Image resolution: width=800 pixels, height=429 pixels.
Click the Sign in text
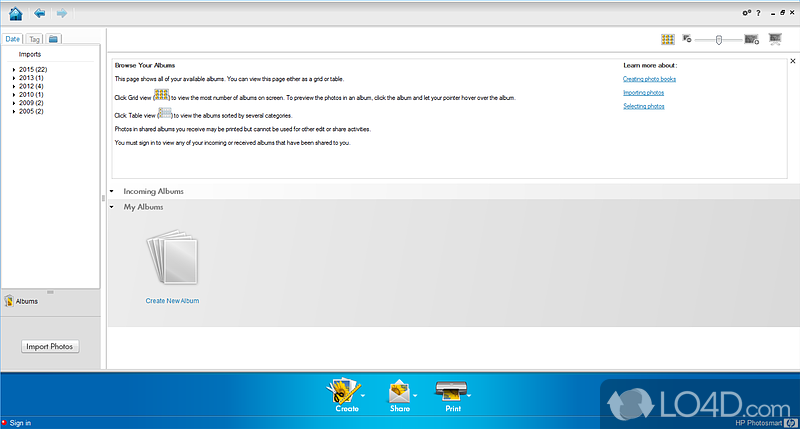tap(20, 423)
